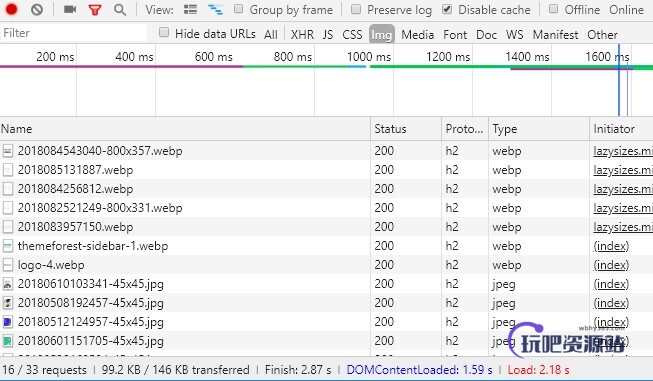Open the Online throttling dropdown
Screen dimensions: 653x381
coord(626,10)
